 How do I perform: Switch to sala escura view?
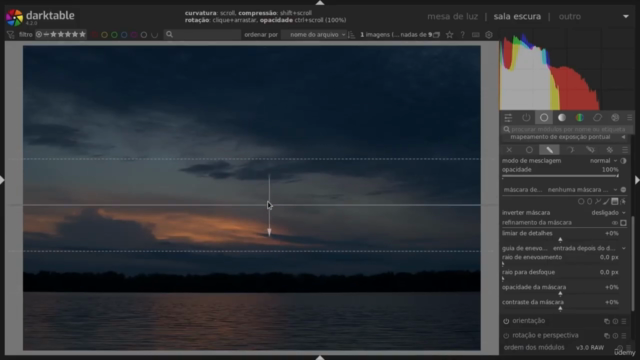coord(517,17)
